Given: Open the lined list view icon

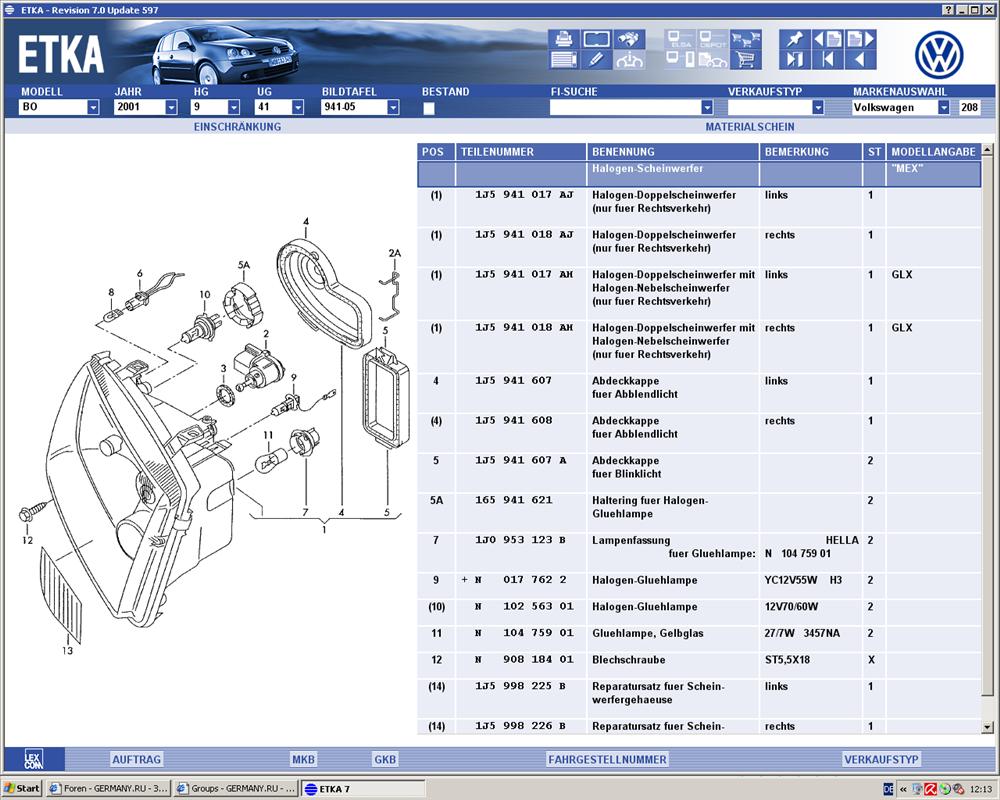Looking at the screenshot, I should pos(563,60).
